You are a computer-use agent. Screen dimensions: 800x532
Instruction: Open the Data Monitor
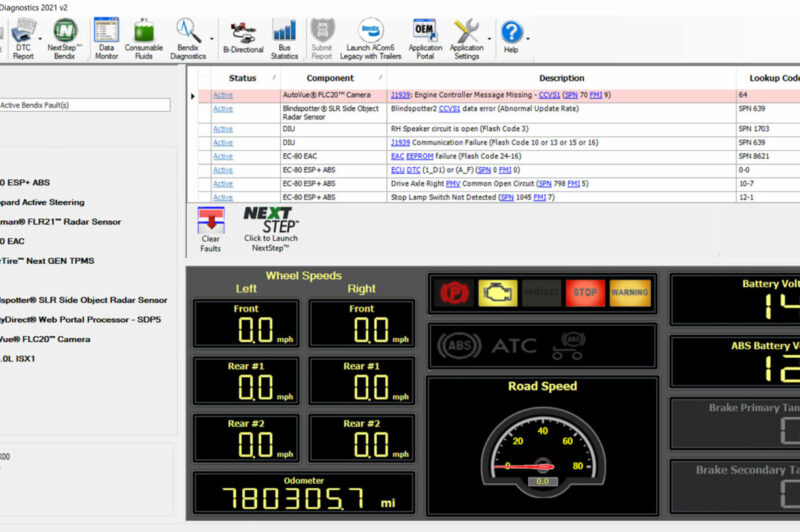coord(106,39)
